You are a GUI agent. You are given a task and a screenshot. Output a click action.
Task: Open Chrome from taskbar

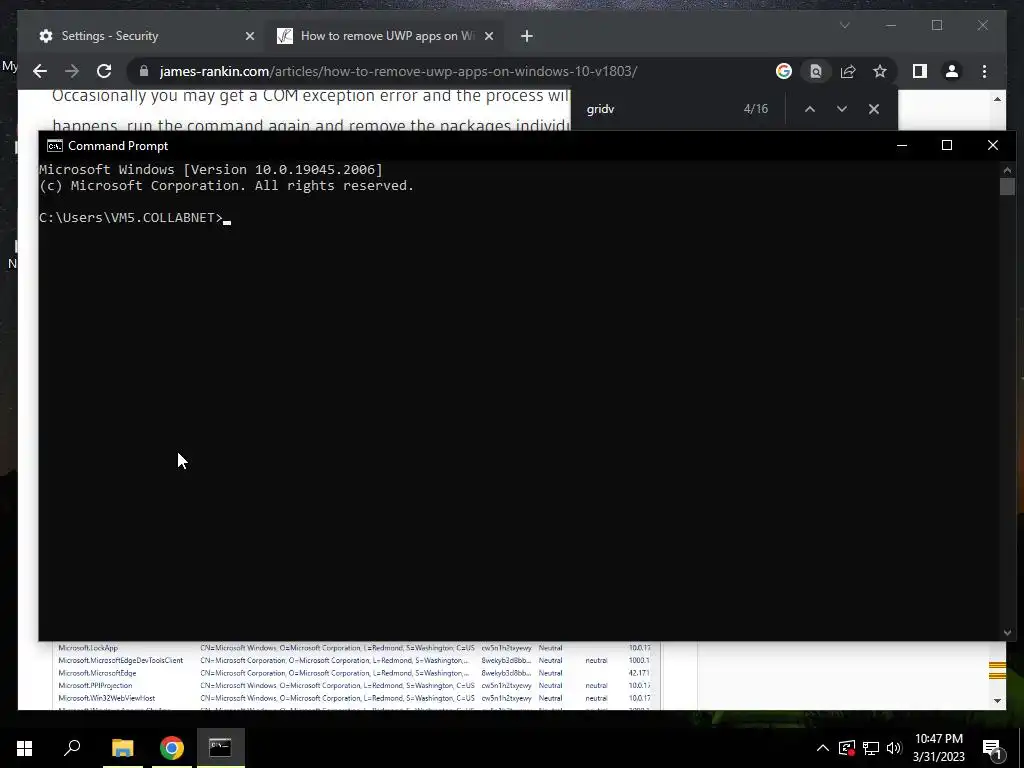tap(172, 748)
